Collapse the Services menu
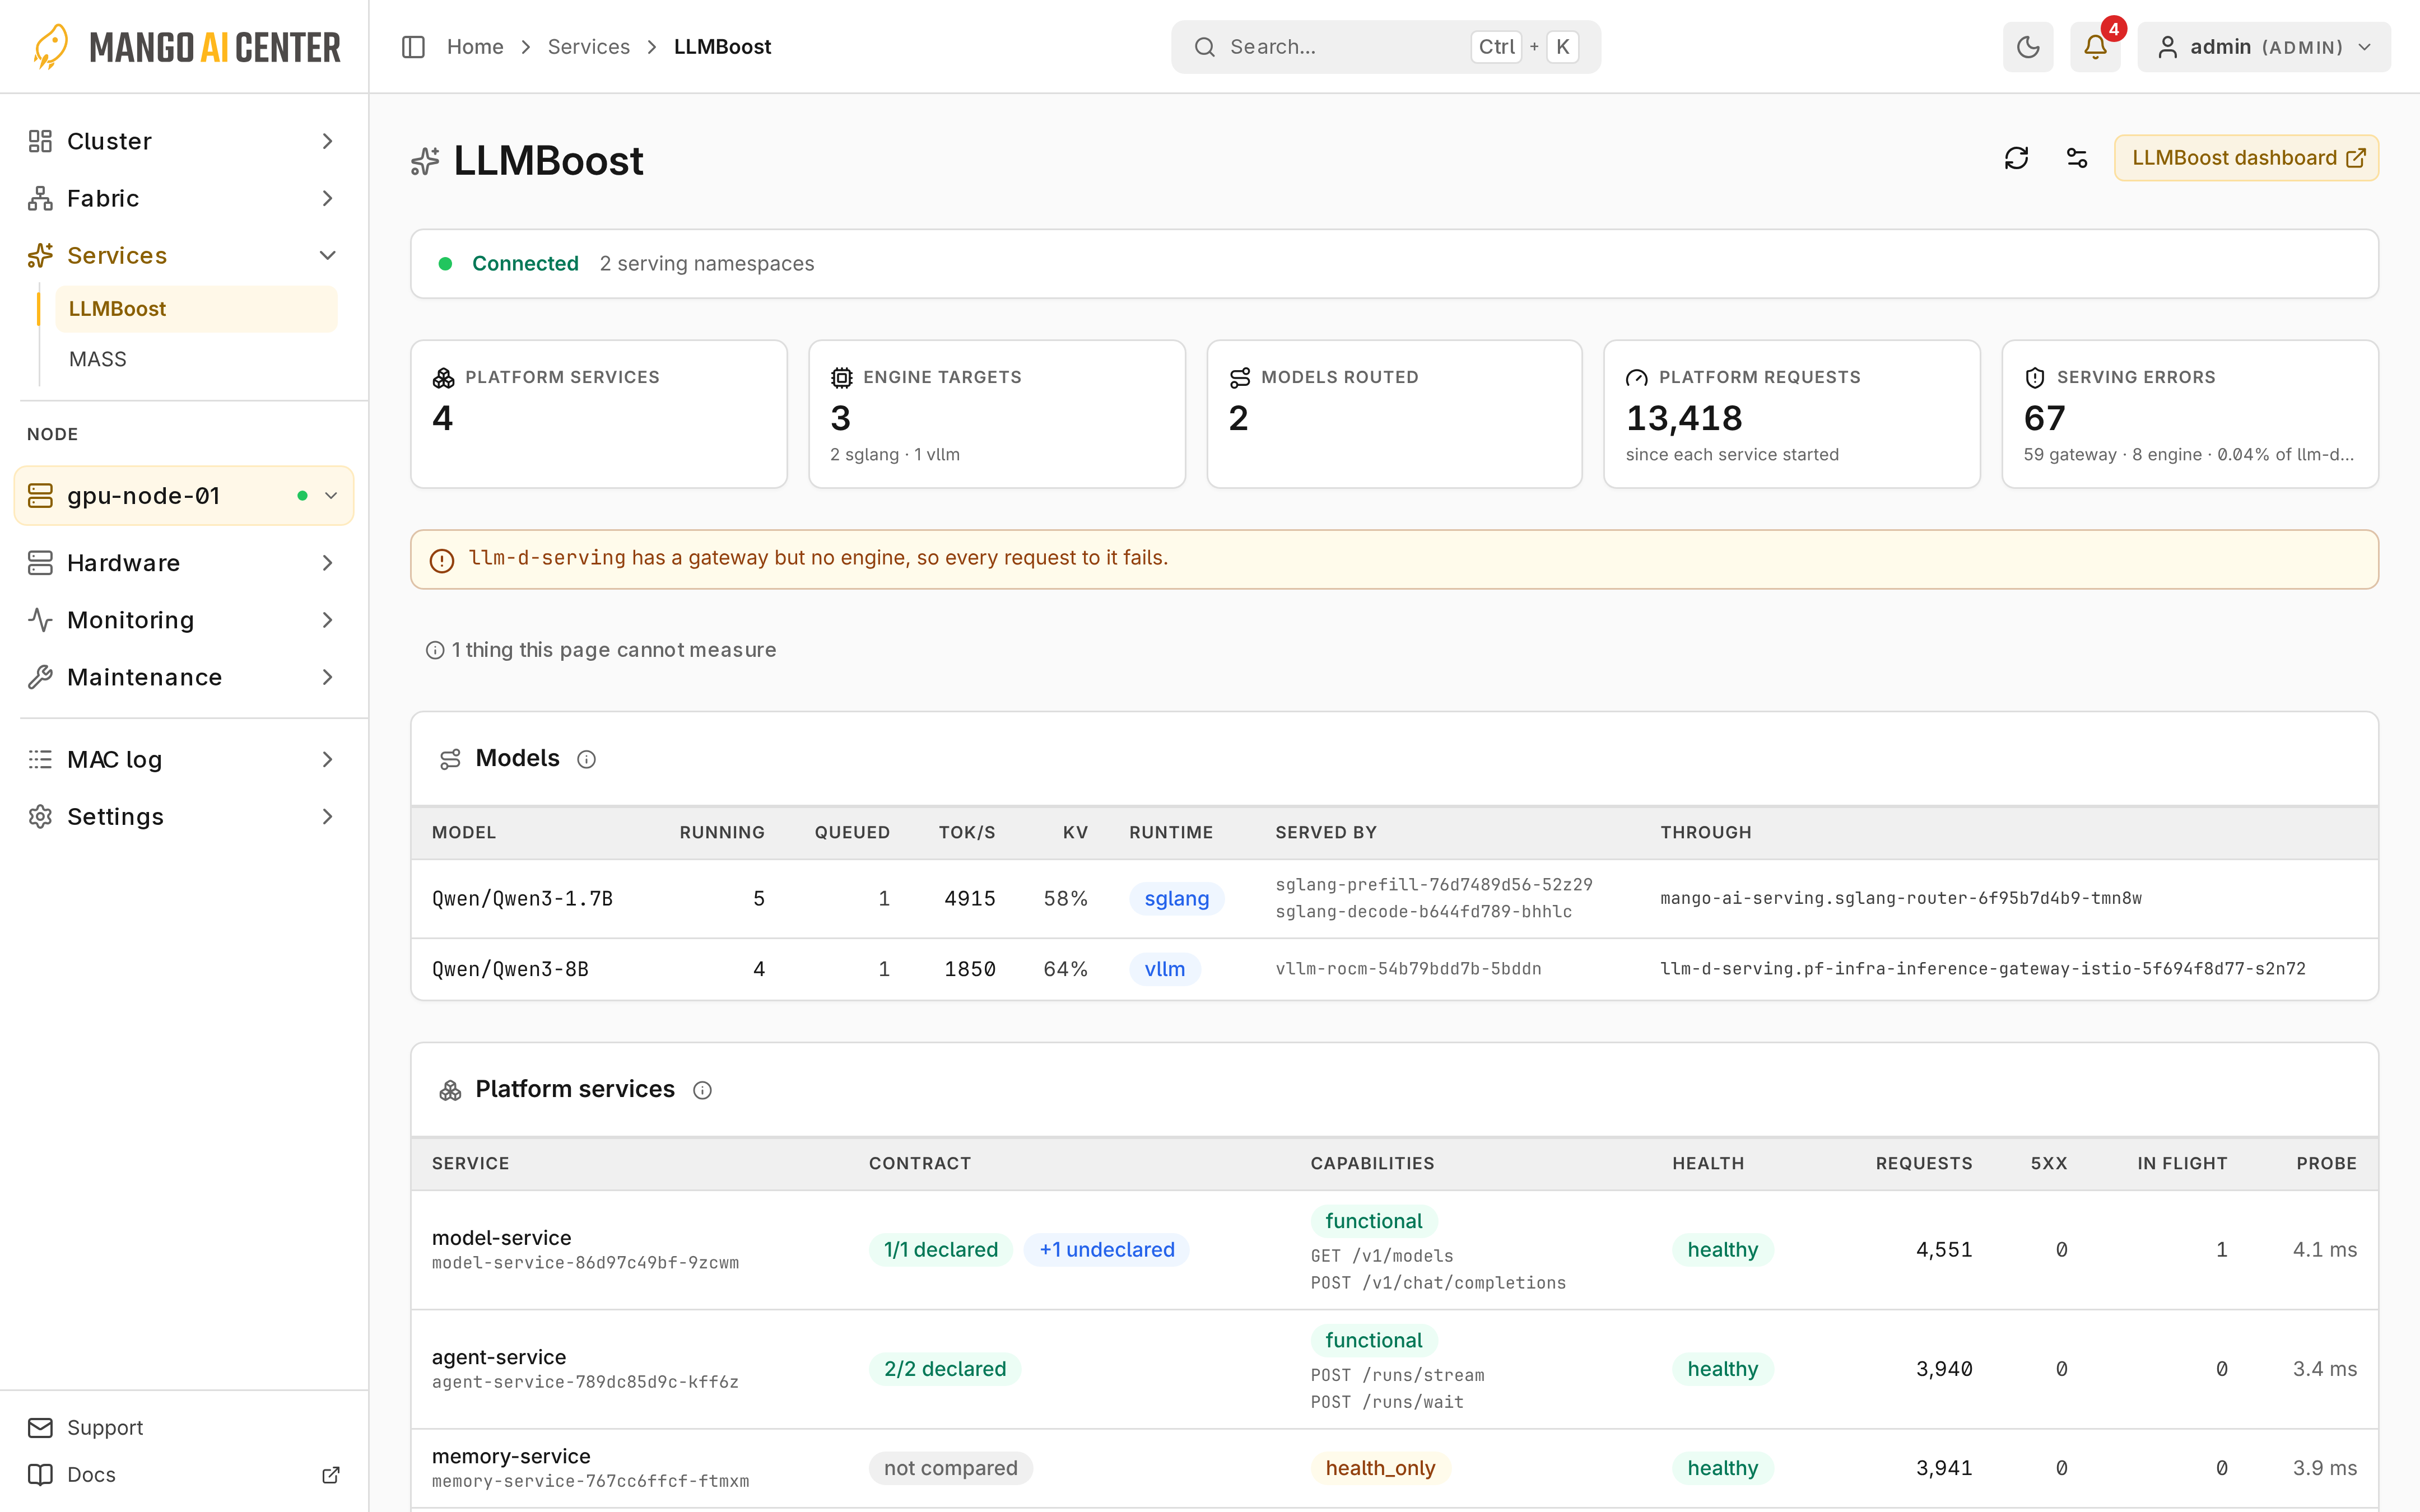Viewport: 2420px width, 1512px height. 184,255
